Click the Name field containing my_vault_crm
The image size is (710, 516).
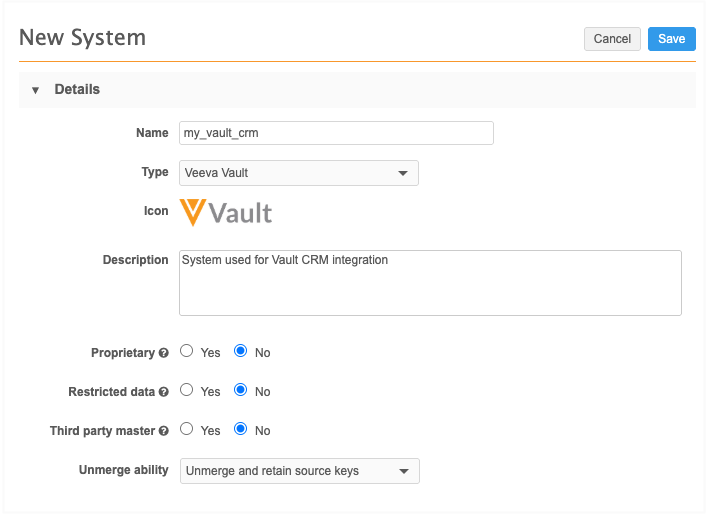coord(336,133)
